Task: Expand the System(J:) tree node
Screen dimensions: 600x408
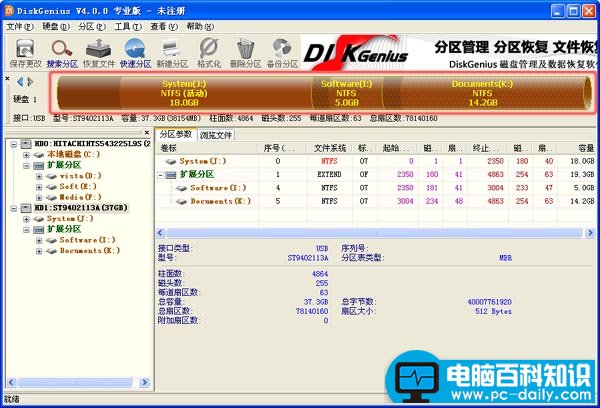Action: 26,219
